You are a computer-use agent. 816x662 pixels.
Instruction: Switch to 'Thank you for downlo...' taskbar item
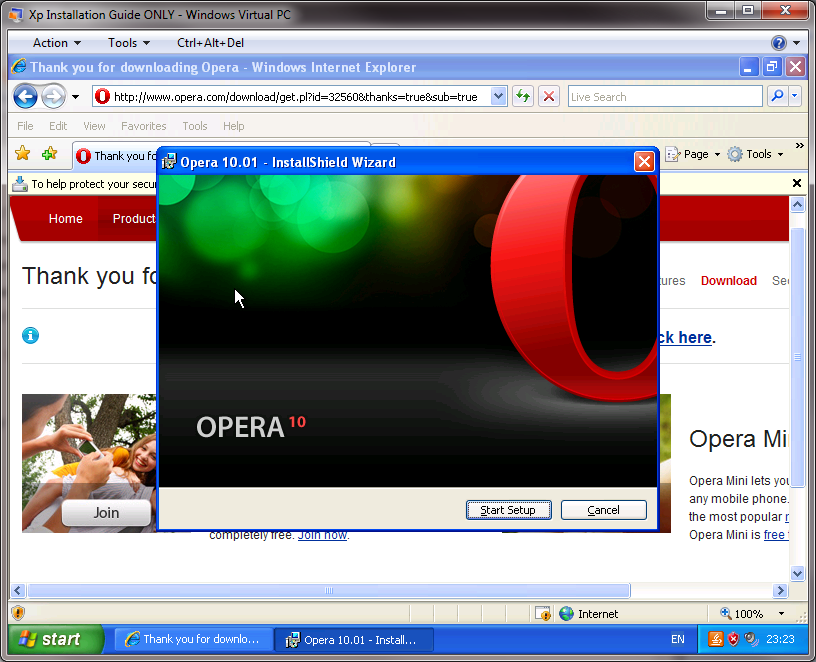[193, 639]
